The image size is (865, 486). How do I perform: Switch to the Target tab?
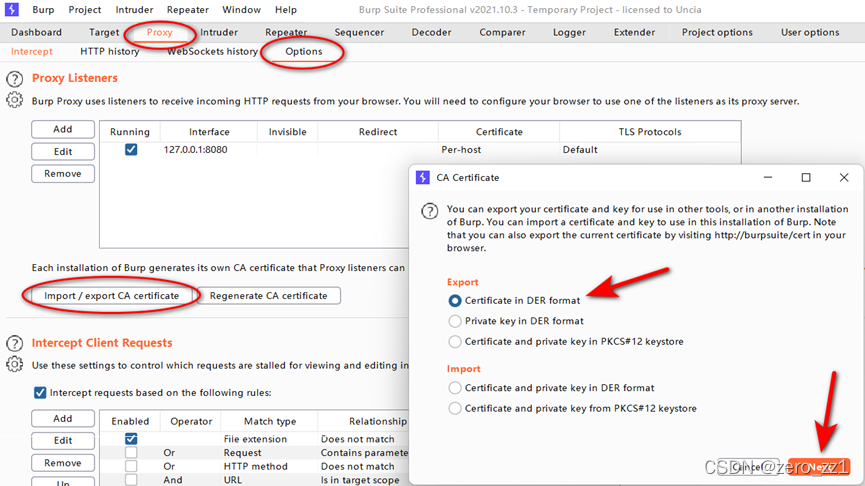(x=104, y=32)
